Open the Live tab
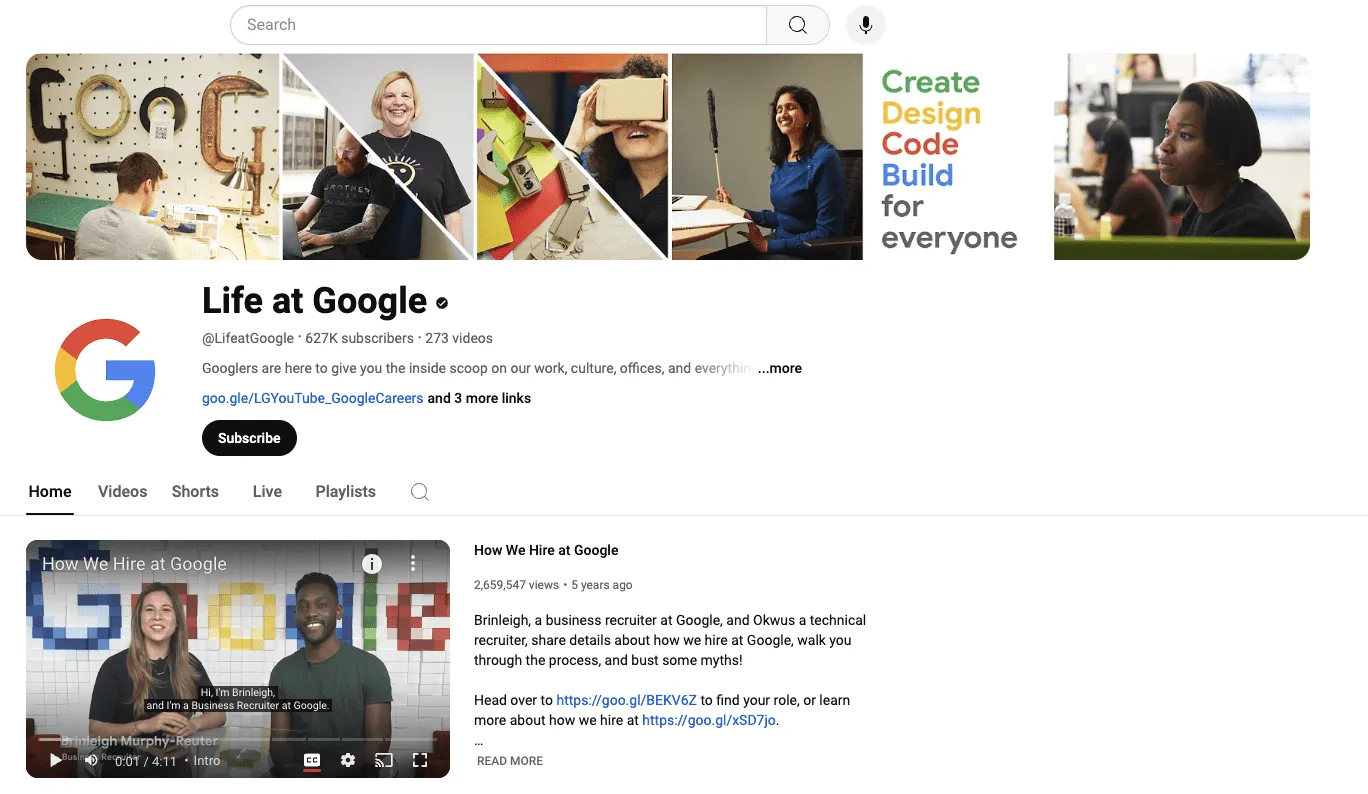The width and height of the screenshot is (1368, 794). tap(267, 492)
